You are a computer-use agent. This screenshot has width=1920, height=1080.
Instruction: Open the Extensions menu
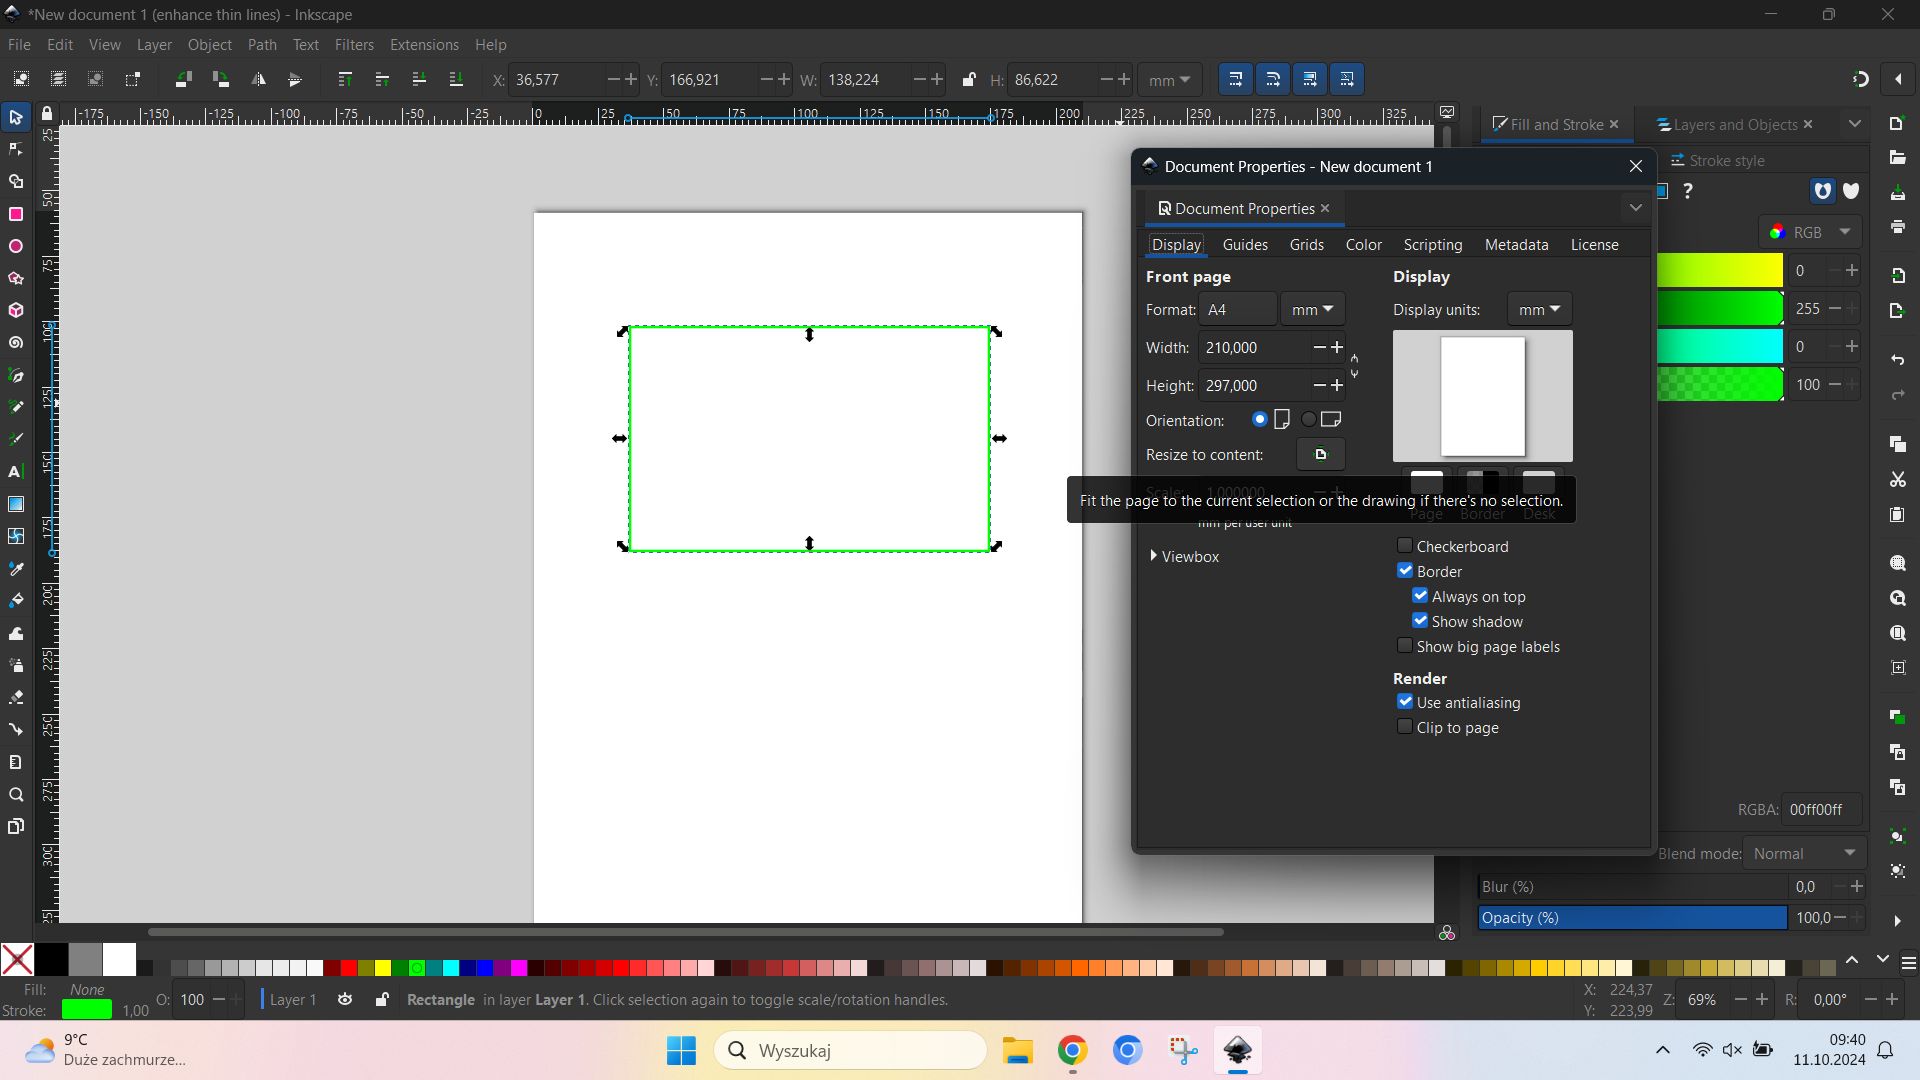[x=424, y=45]
